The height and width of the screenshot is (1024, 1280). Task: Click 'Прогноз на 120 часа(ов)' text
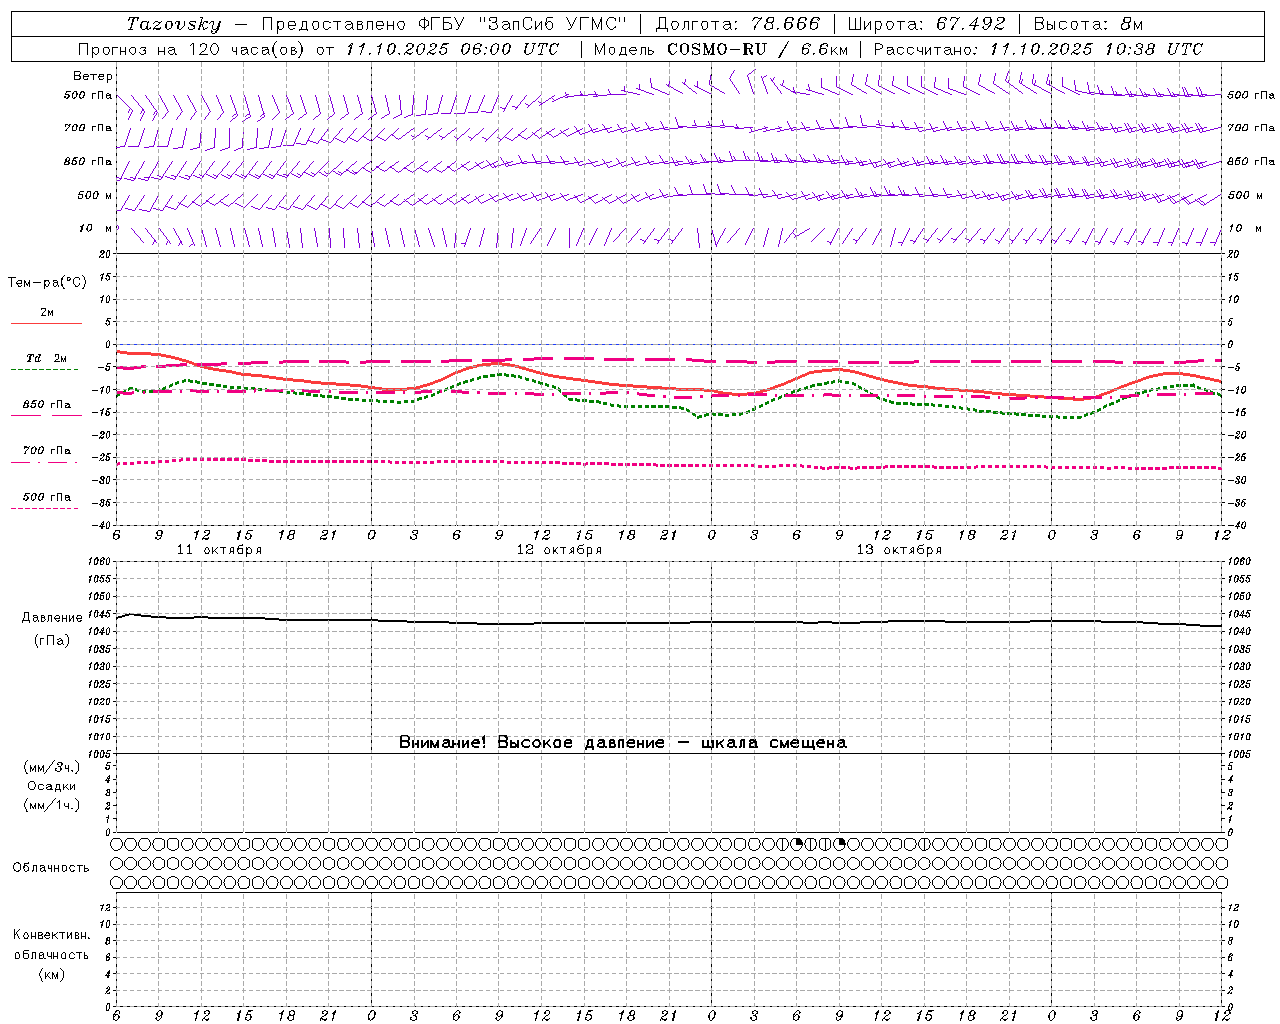pos(193,49)
